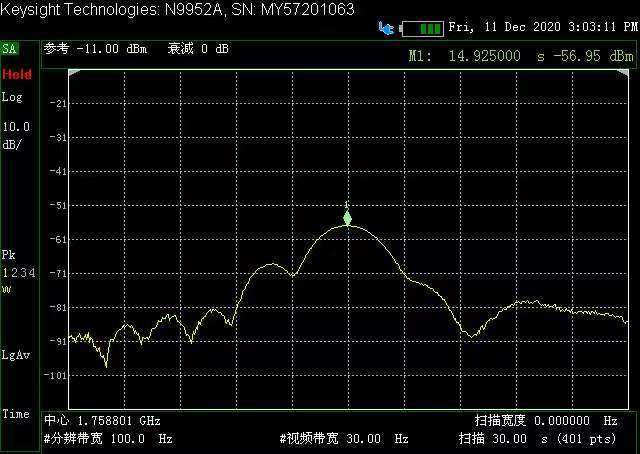Click the red Hold status indicator
Image resolution: width=640 pixels, height=454 pixels.
pos(16,74)
